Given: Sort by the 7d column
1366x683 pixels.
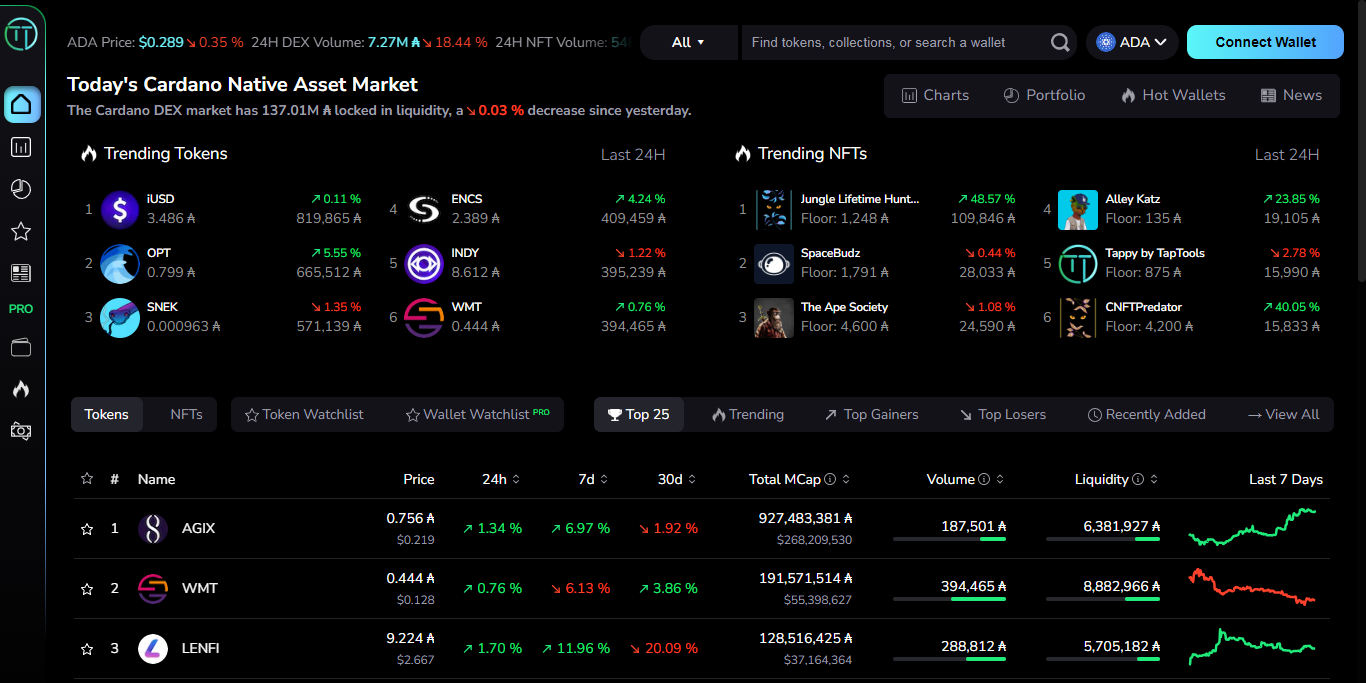Looking at the screenshot, I should [x=594, y=479].
